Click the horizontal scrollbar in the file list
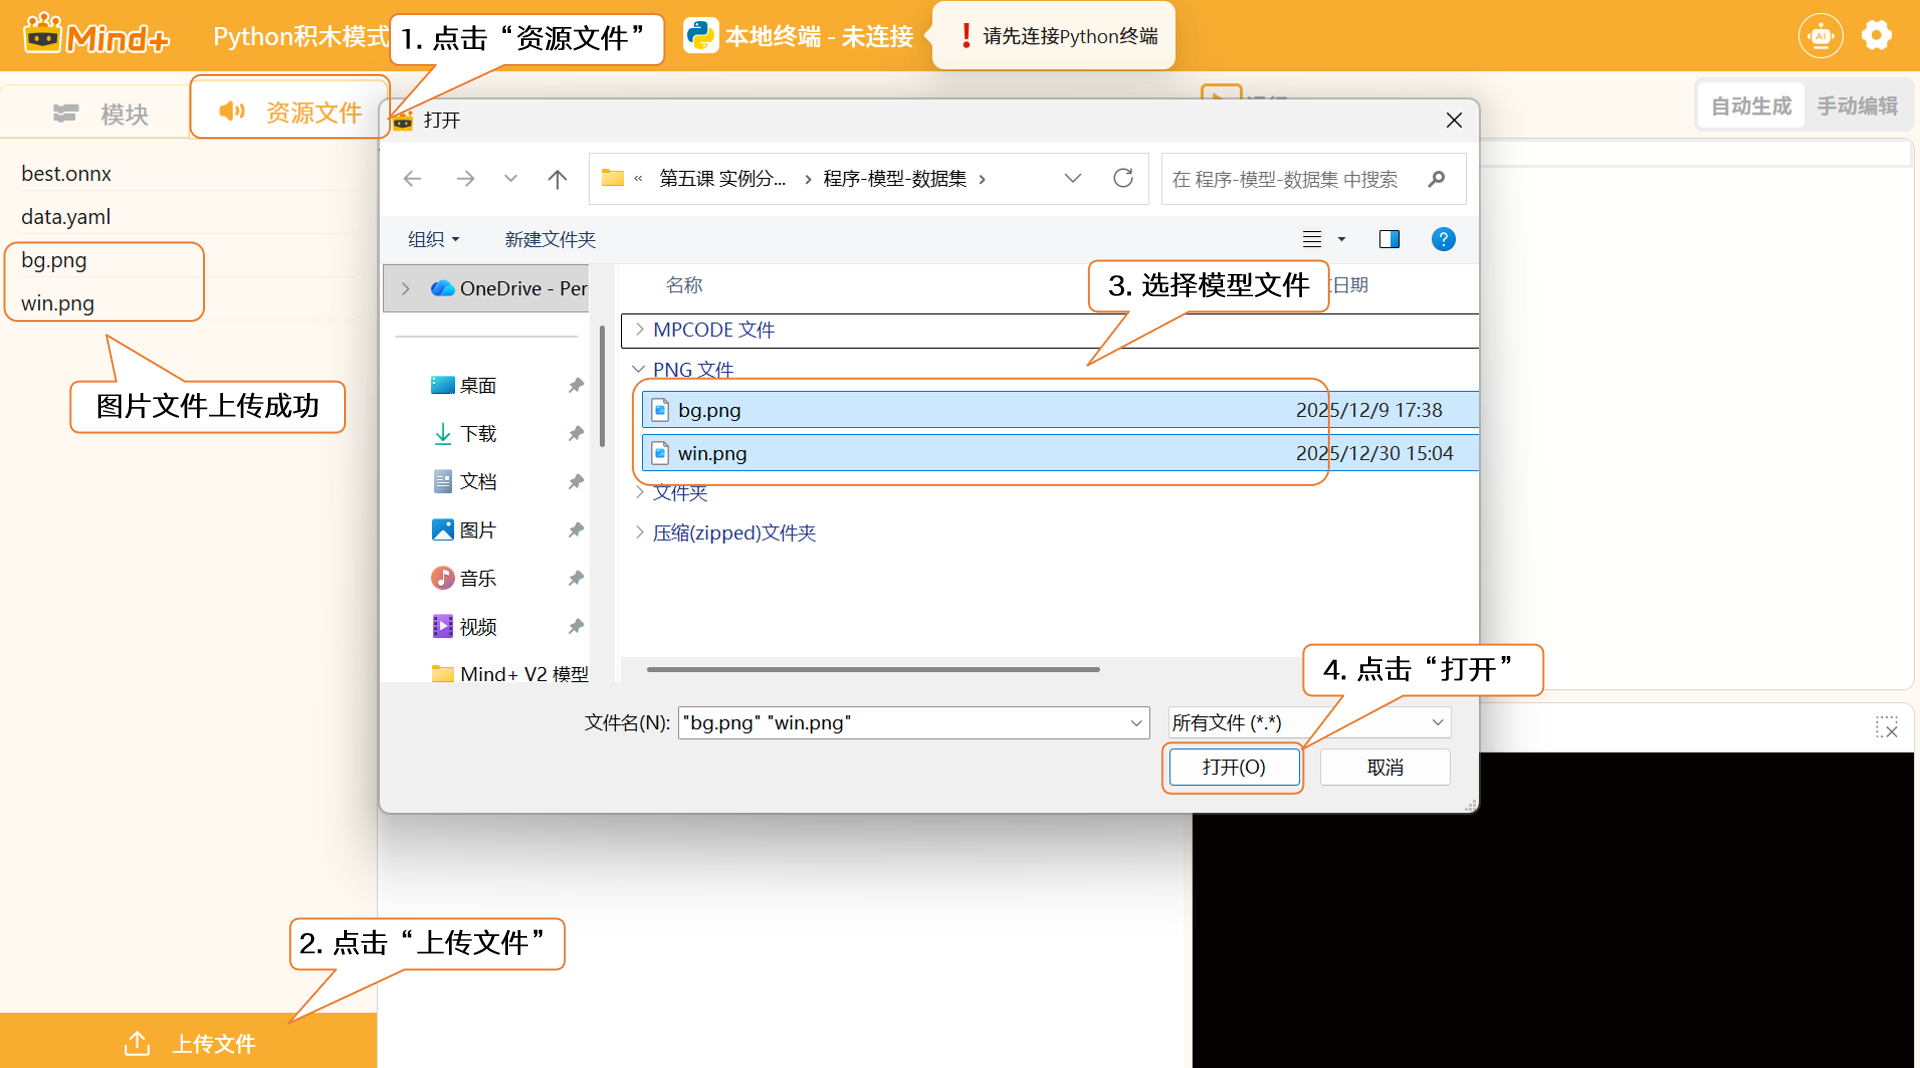 (x=872, y=669)
